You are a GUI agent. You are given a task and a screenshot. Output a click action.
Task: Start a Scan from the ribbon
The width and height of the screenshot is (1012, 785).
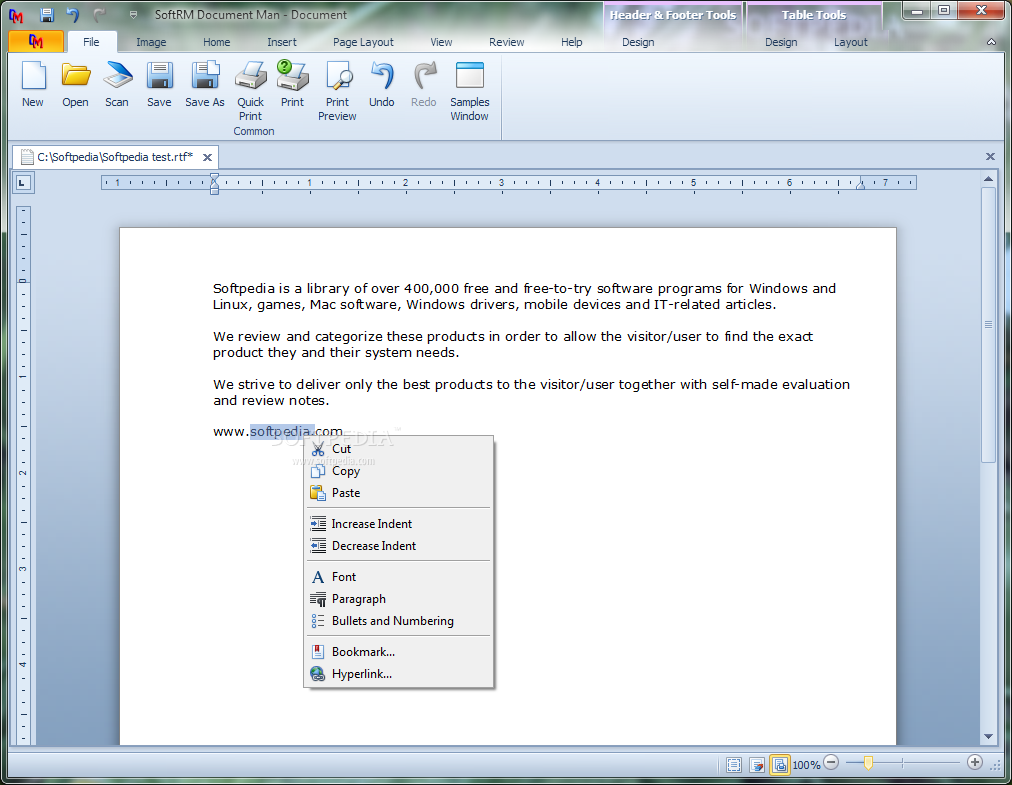point(117,85)
